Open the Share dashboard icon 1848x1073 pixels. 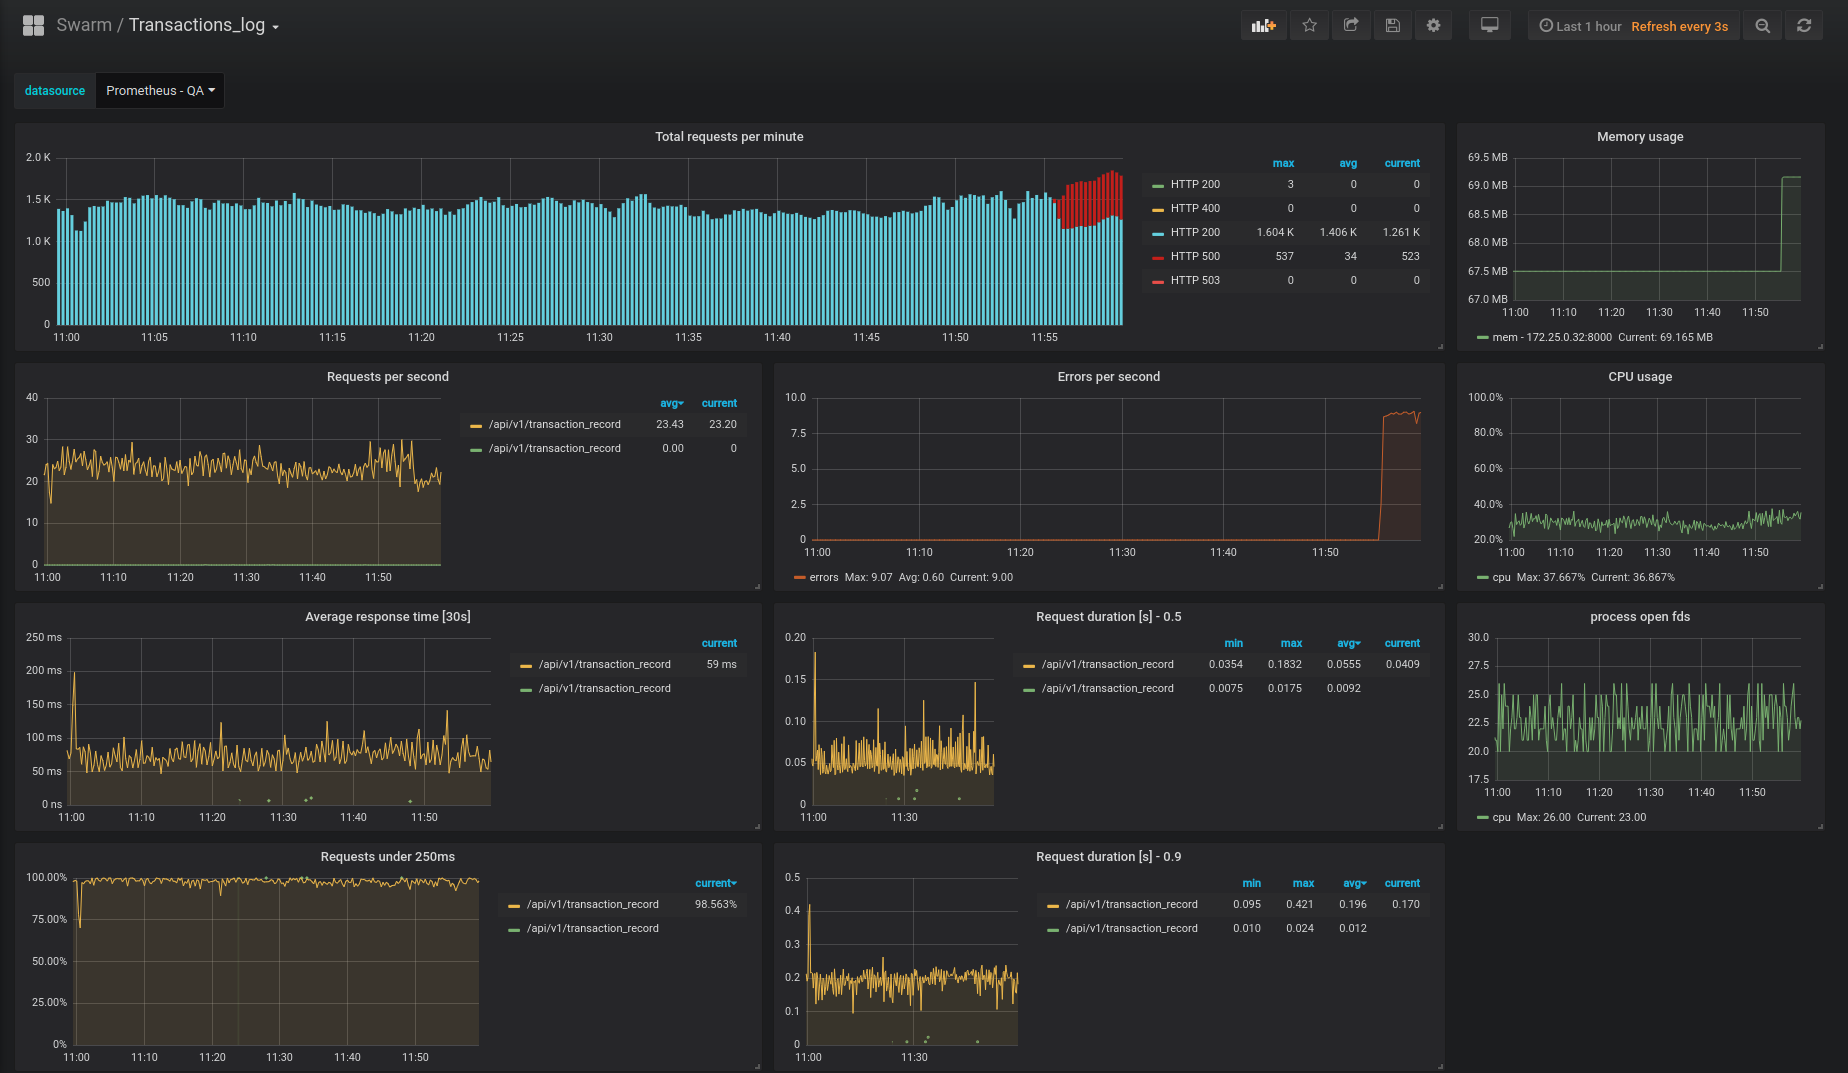[1351, 26]
